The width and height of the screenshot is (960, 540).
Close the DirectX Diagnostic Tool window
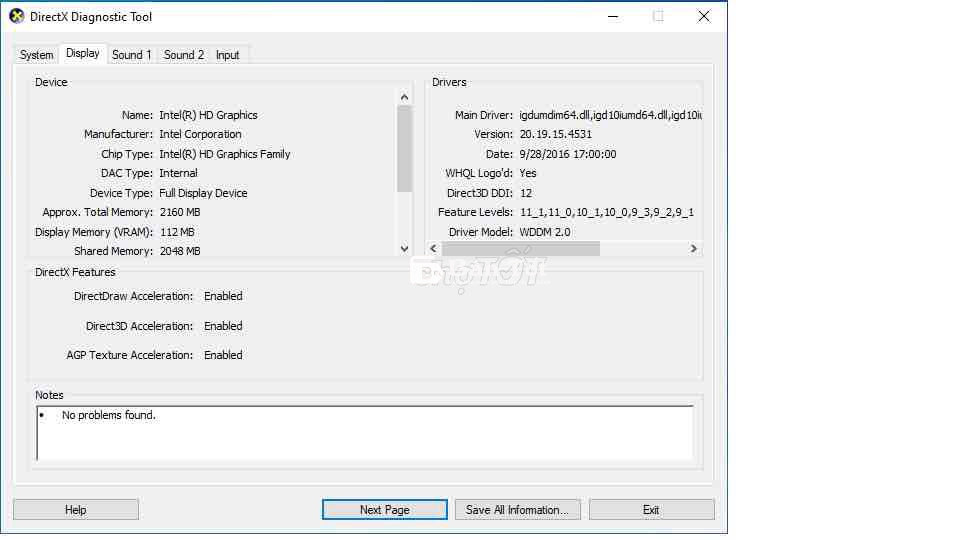704,17
